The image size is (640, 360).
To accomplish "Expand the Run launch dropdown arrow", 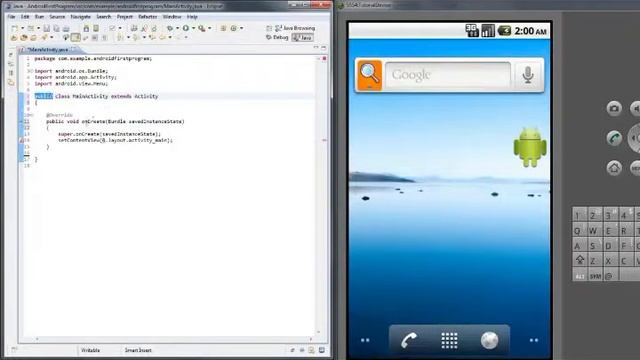I will 193,28.
